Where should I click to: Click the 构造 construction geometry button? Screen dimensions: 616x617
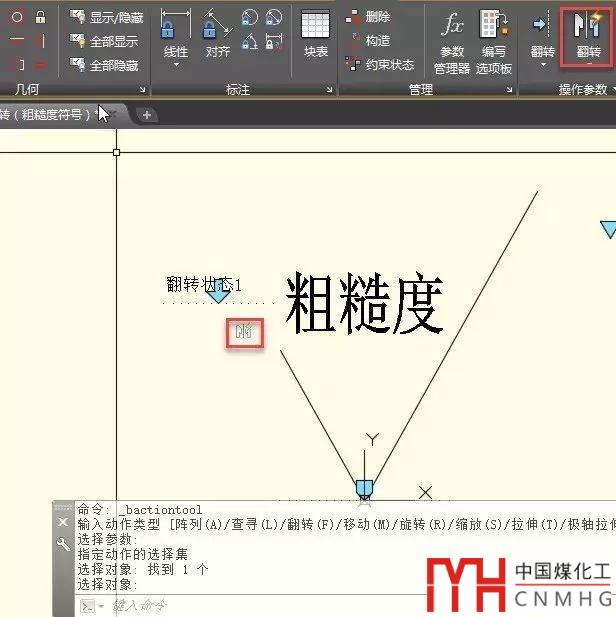[368, 41]
